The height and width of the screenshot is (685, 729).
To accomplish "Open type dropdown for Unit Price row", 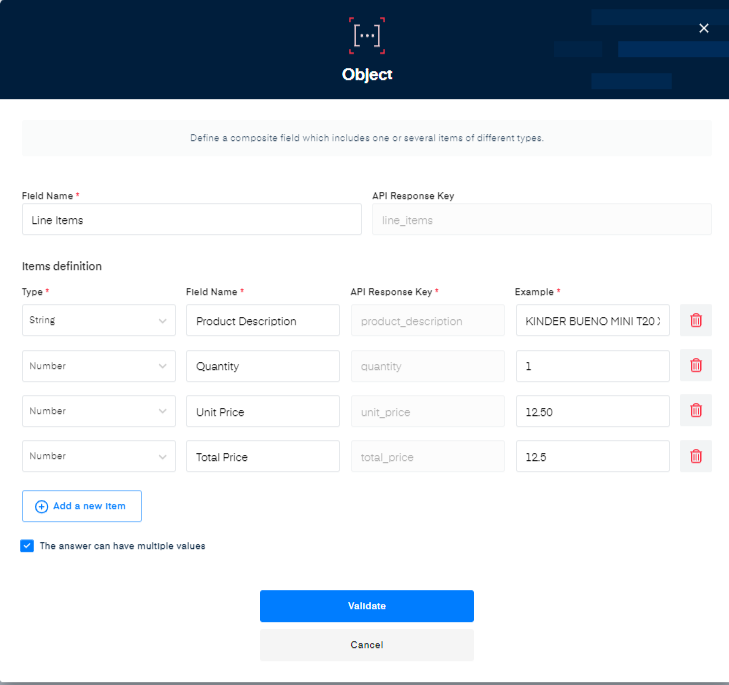I will [98, 411].
